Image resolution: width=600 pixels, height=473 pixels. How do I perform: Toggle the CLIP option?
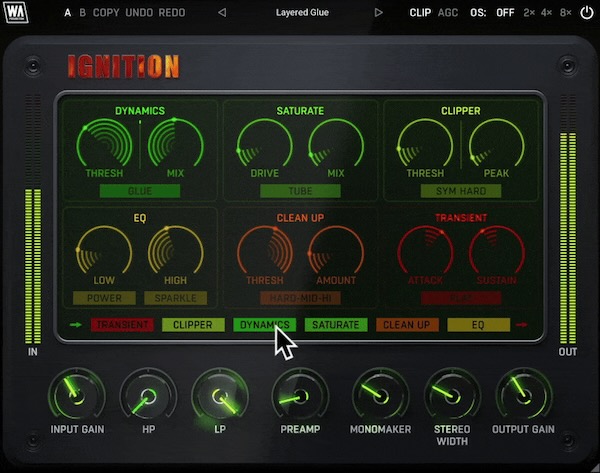point(420,13)
